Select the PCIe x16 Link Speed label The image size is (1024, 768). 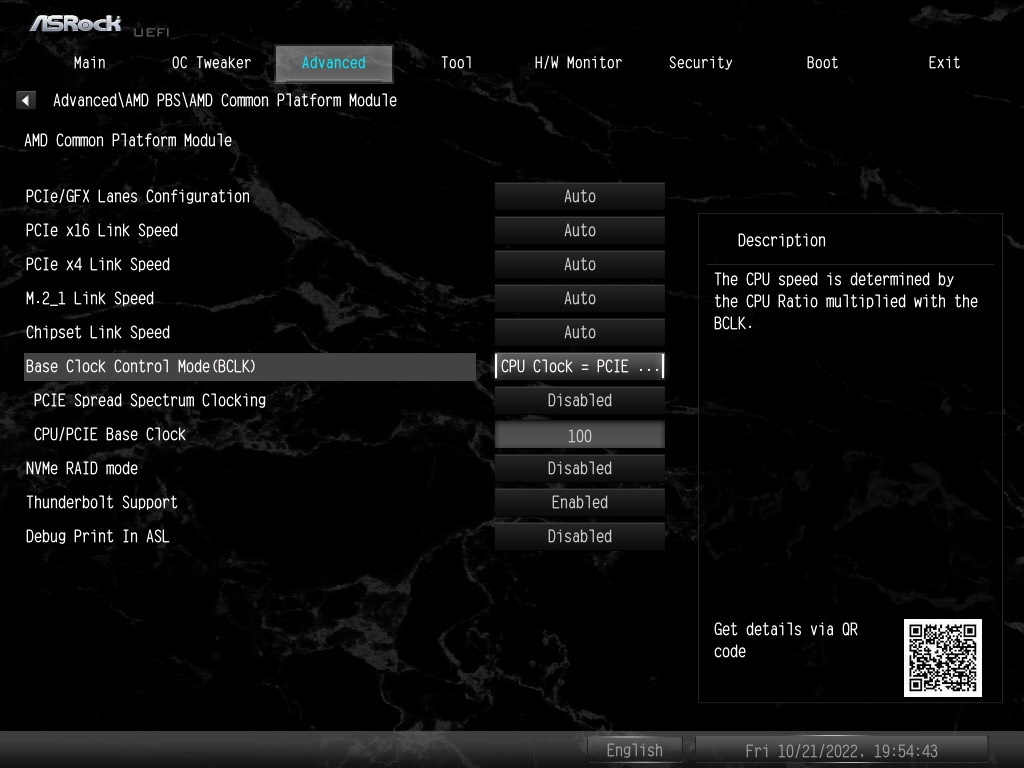102,231
